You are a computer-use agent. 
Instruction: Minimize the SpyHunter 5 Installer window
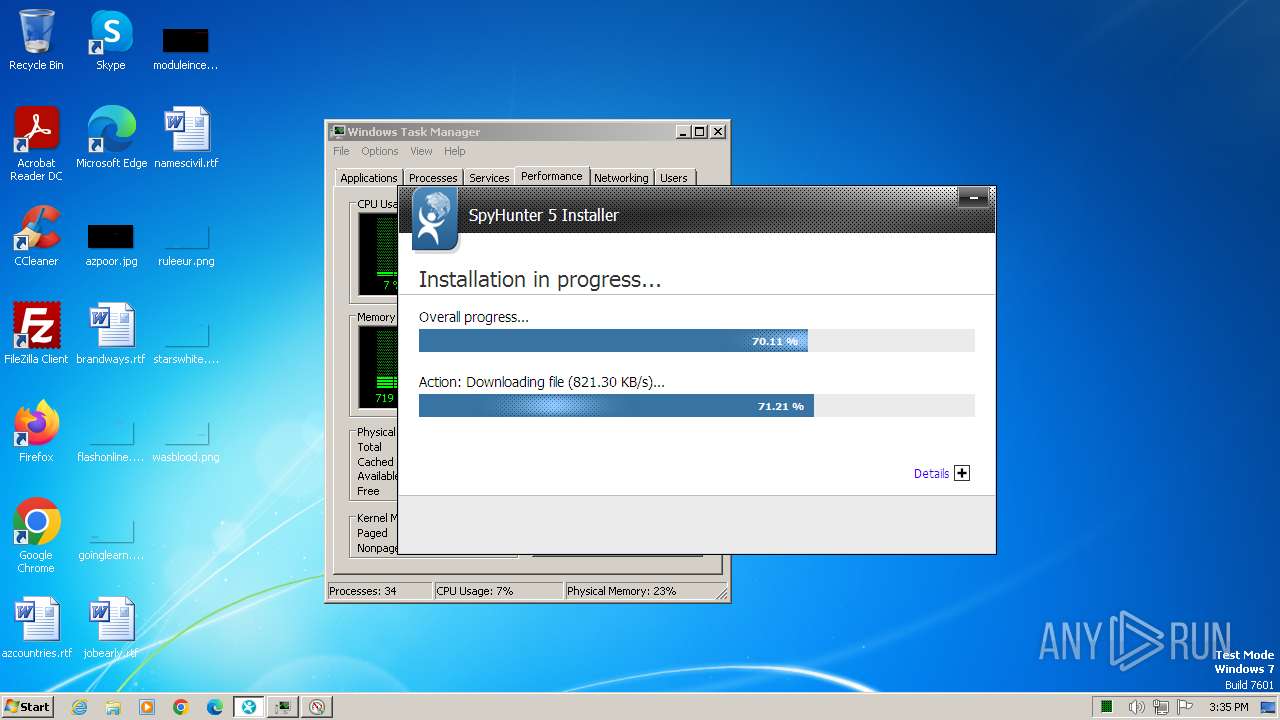tap(973, 198)
